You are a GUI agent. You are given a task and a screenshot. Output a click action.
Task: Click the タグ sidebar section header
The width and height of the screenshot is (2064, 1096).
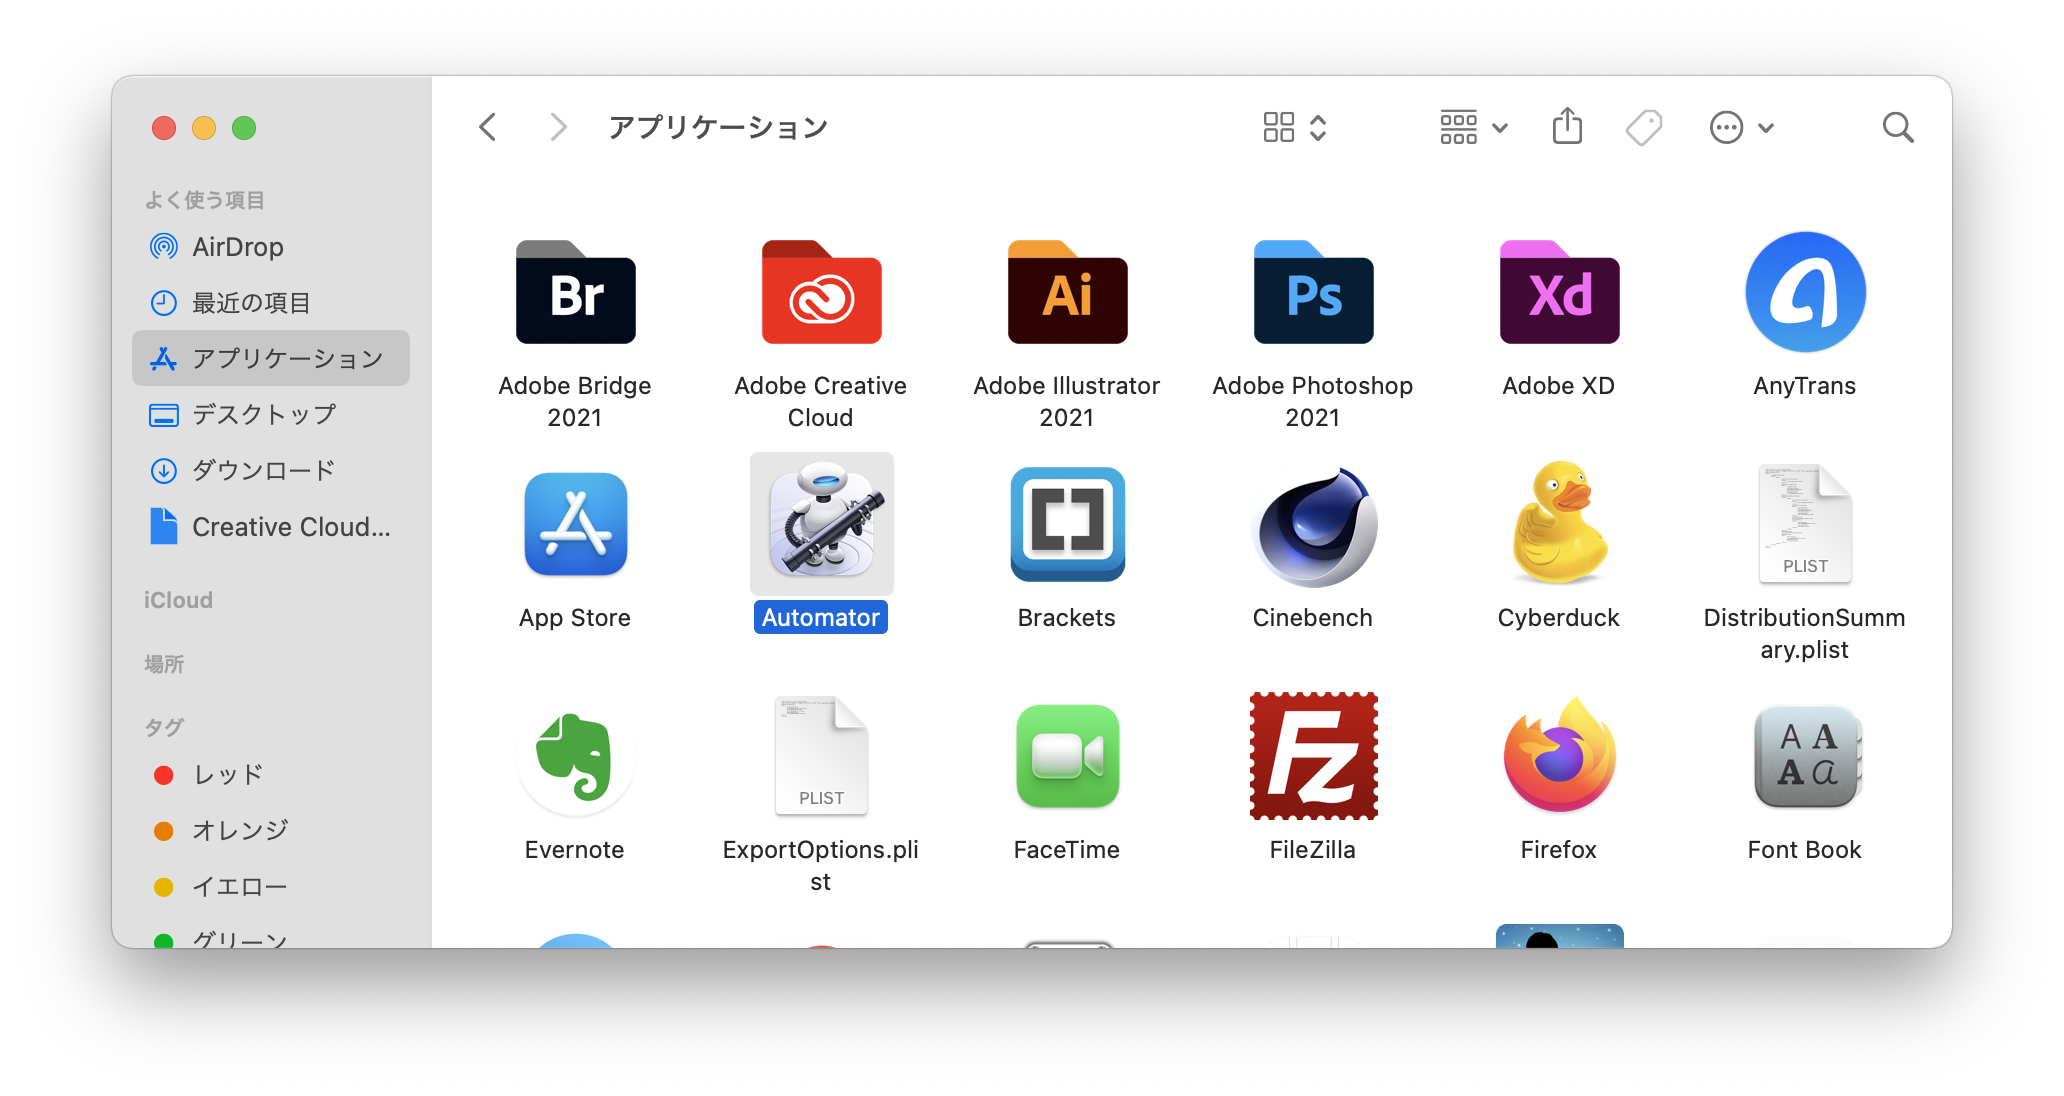[164, 727]
